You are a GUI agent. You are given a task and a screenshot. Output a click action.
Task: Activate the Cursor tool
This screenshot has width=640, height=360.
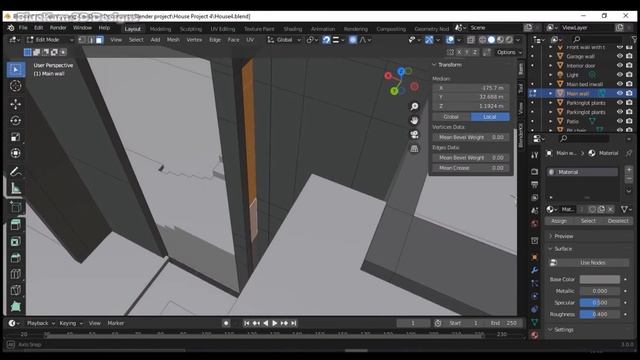[16, 86]
